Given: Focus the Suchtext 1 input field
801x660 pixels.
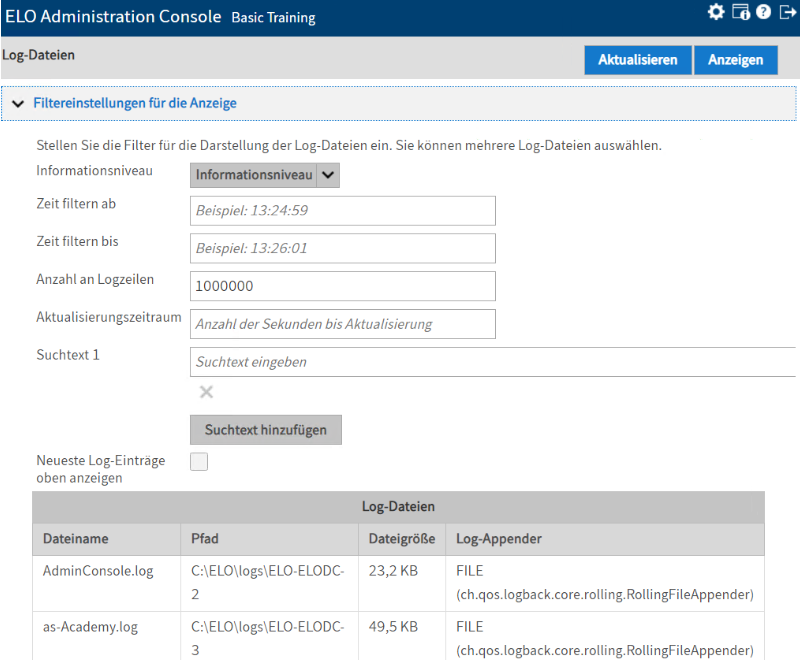Looking at the screenshot, I should [x=492, y=362].
